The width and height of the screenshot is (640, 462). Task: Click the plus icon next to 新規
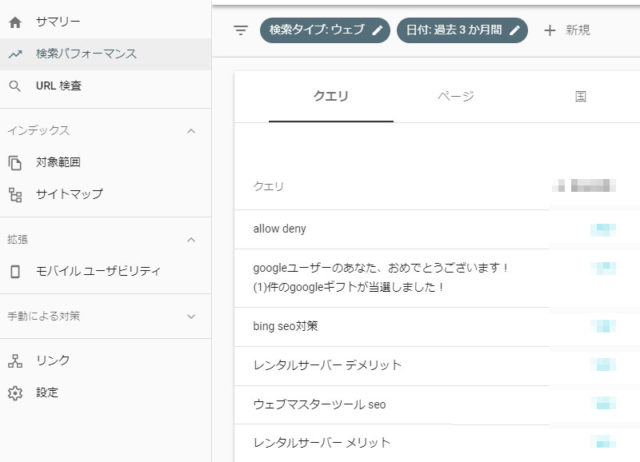tap(550, 30)
